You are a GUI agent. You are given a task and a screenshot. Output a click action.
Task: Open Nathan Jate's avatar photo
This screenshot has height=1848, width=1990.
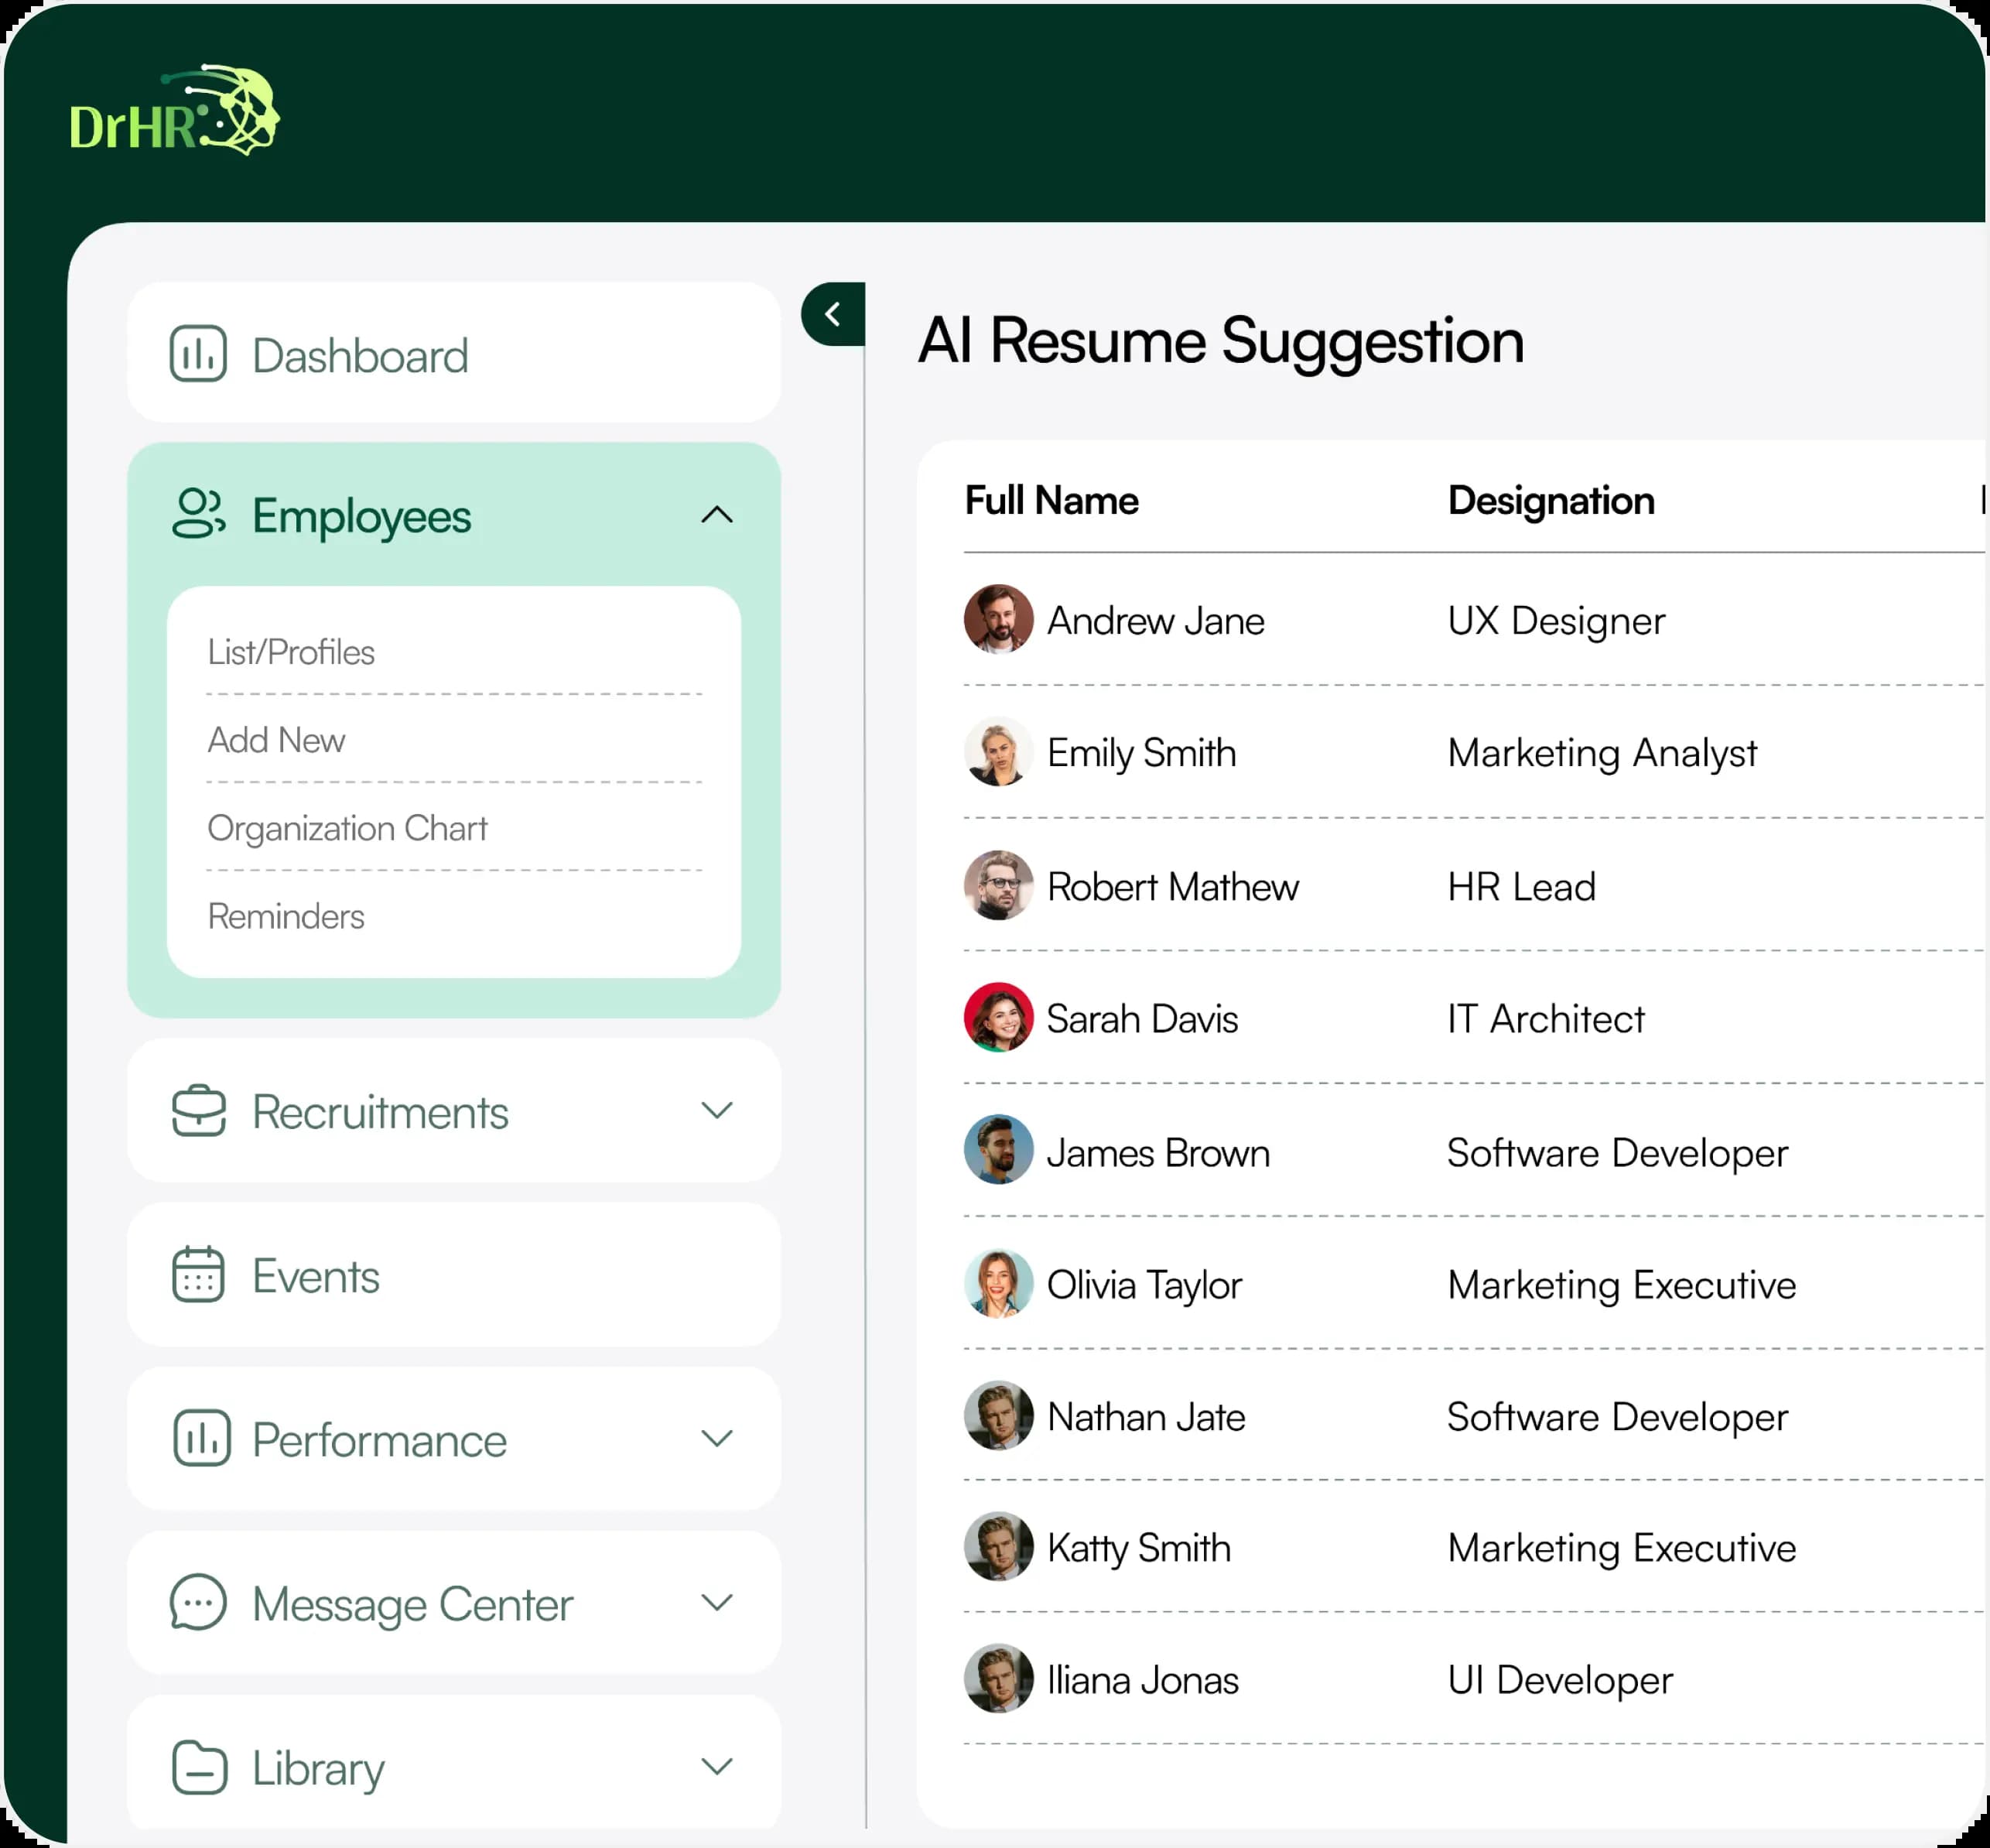point(998,1415)
